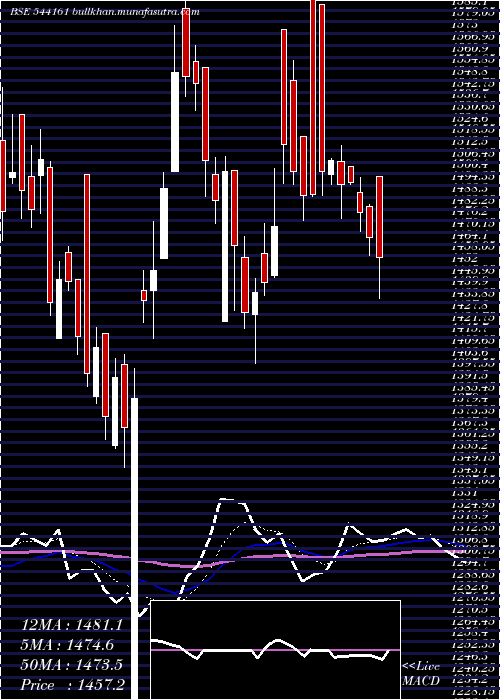
Task: Click the 50MA : 1473.5 value
Action: pyautogui.click(x=71, y=665)
